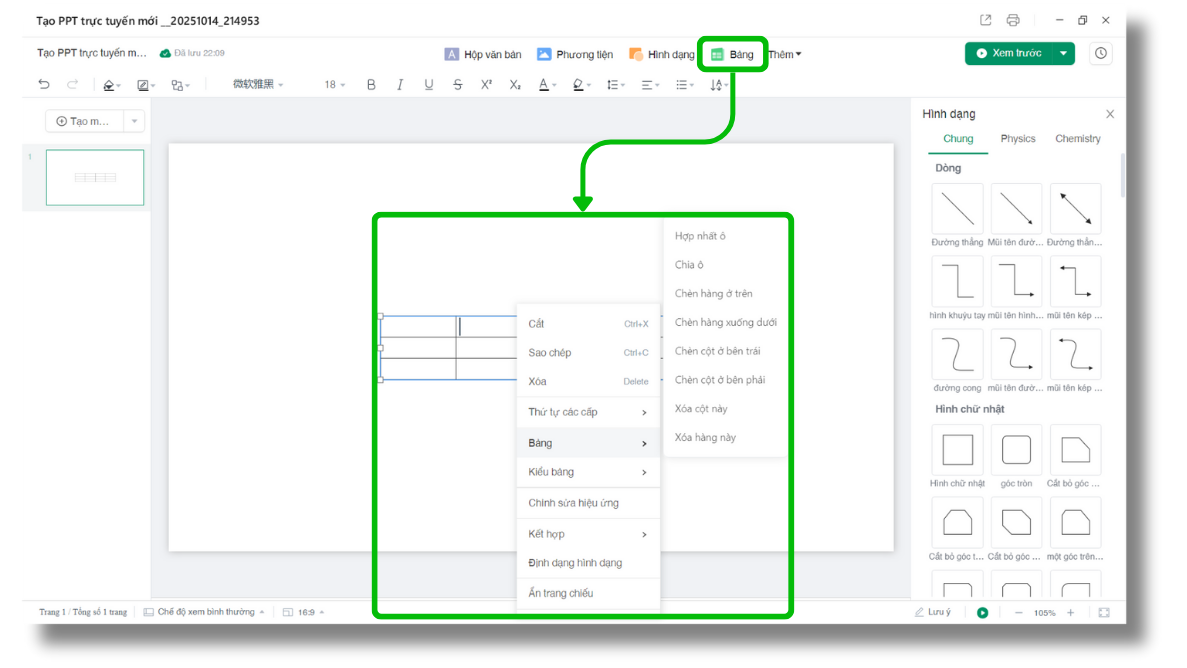The height and width of the screenshot is (668, 1187).
Task: Click the print icon in title bar
Action: pyautogui.click(x=1013, y=21)
